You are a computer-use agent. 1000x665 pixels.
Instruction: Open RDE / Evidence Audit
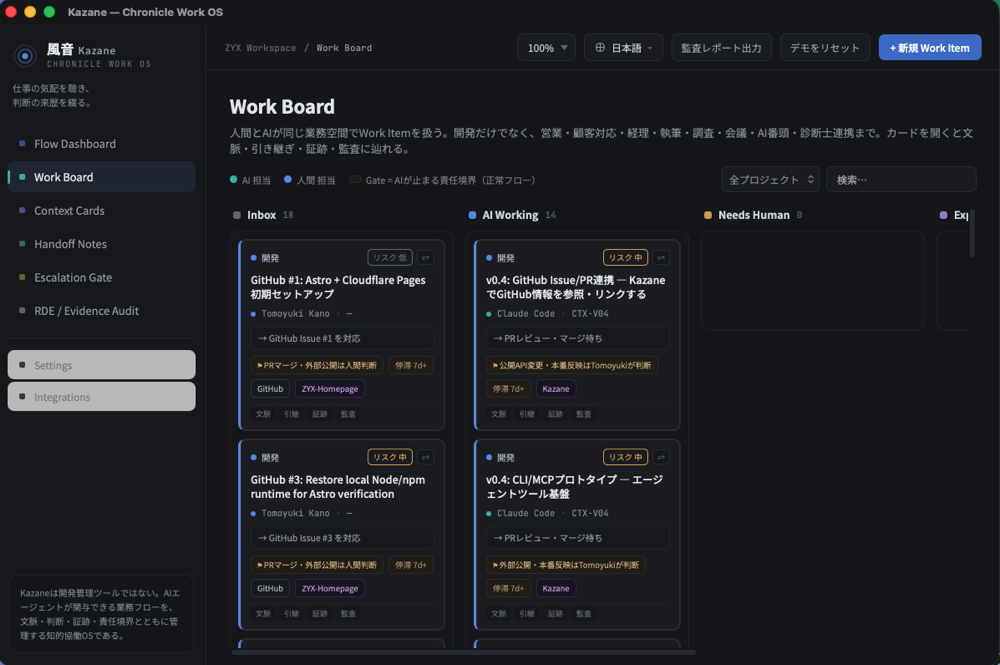tap(101, 311)
